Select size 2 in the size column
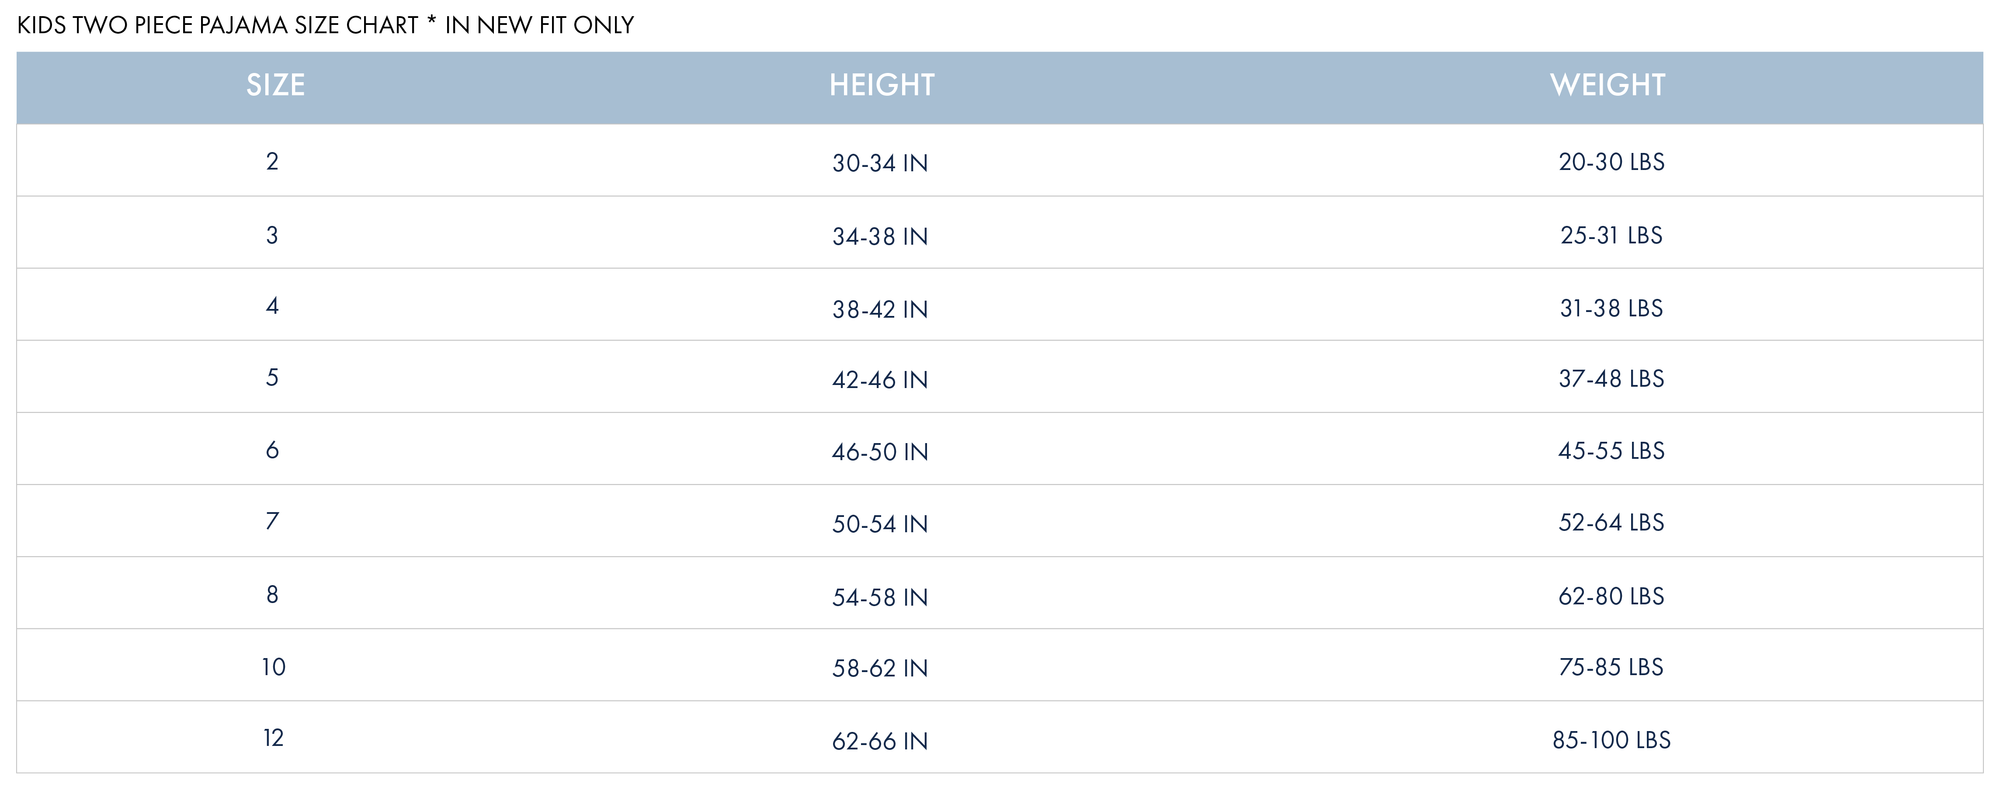The height and width of the screenshot is (787, 2000). 272,161
